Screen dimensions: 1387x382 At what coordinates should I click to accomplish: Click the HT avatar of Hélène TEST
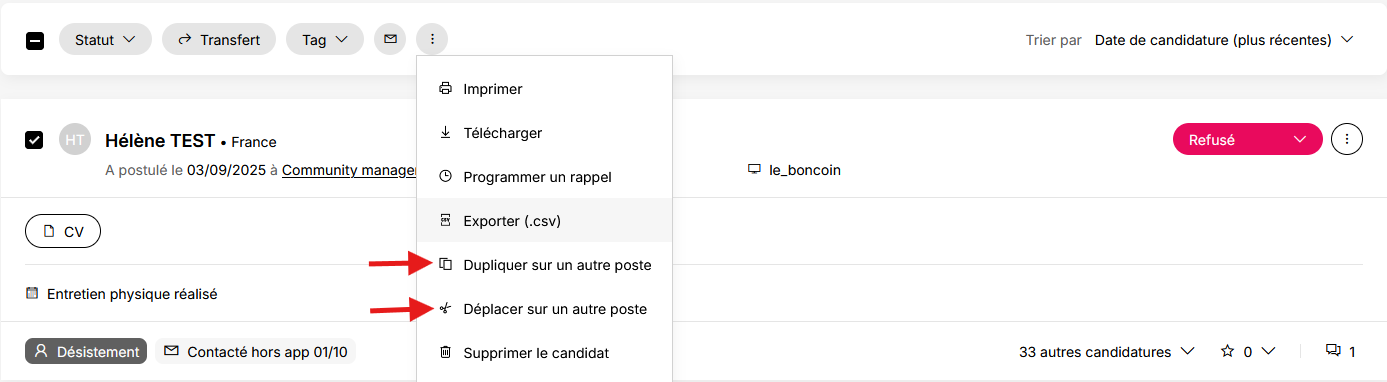[x=75, y=140]
